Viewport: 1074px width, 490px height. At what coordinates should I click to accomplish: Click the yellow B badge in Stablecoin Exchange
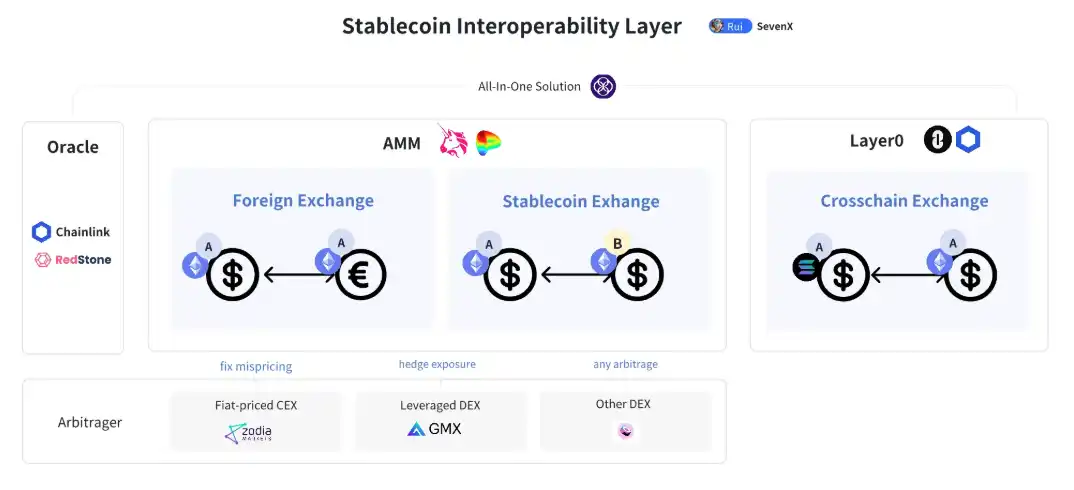(x=617, y=243)
